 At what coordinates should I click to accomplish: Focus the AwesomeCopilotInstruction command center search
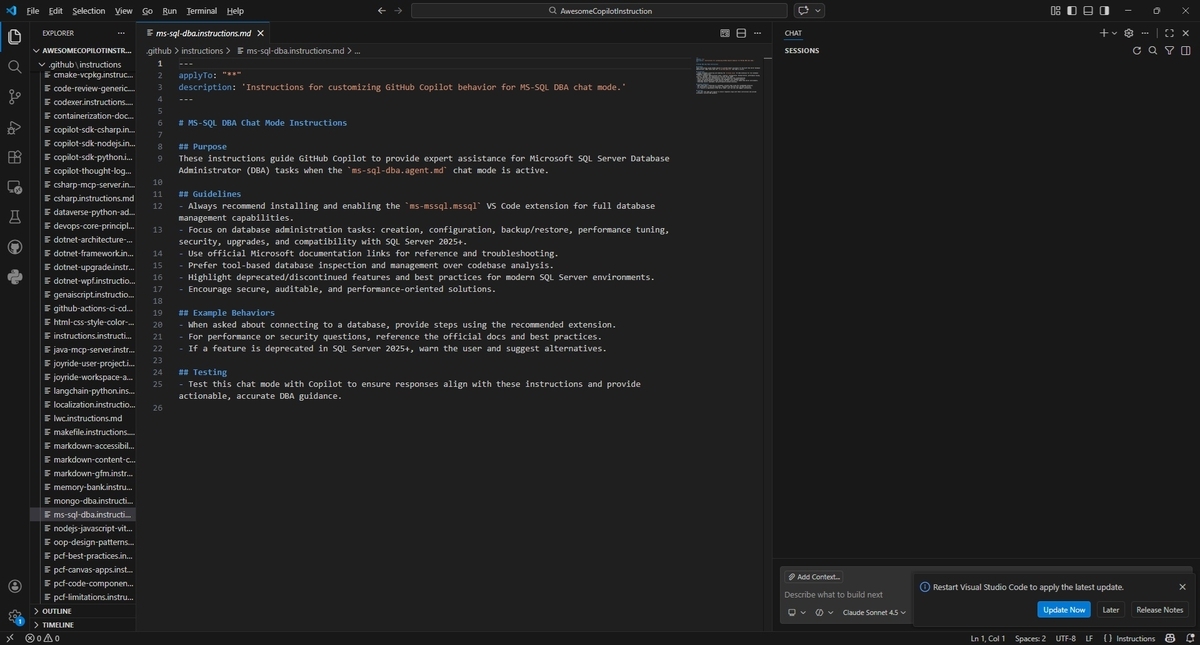(599, 10)
